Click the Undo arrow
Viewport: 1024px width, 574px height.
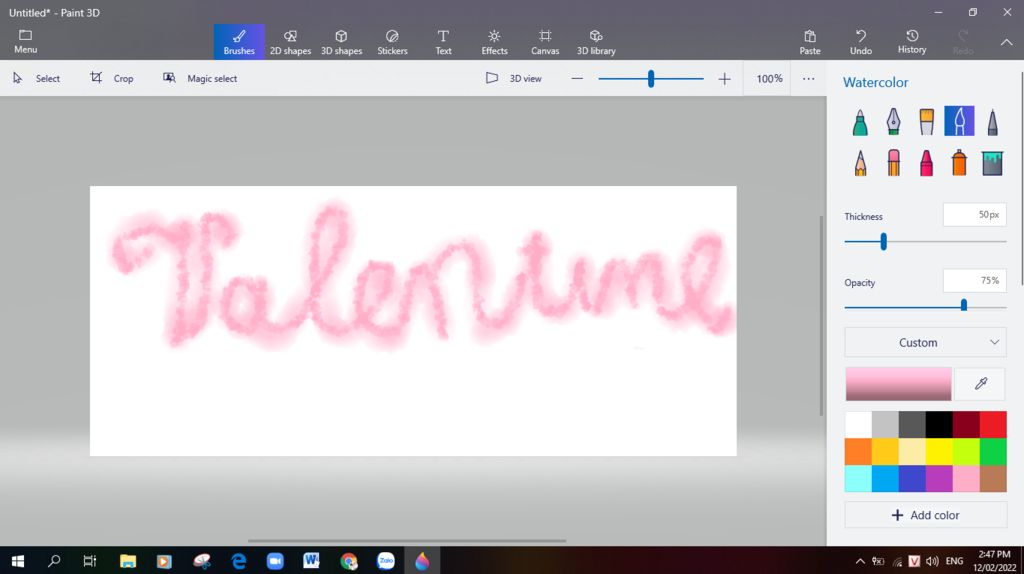(x=861, y=42)
